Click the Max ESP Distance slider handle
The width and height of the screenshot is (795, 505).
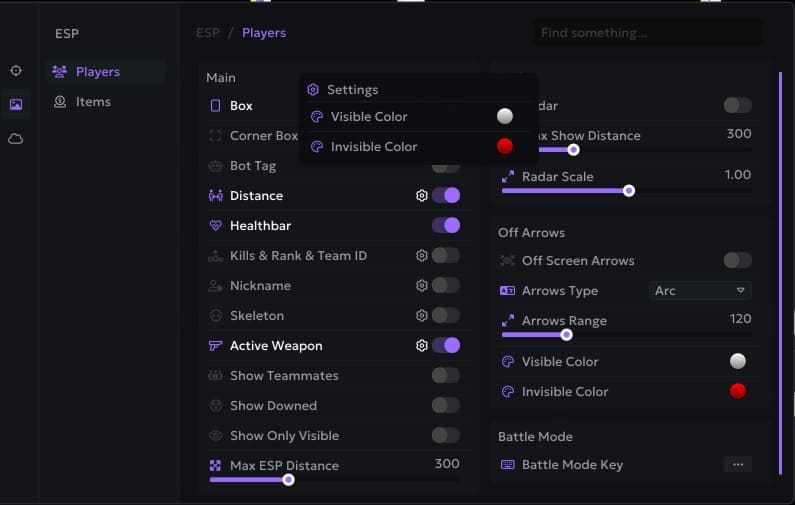288,480
